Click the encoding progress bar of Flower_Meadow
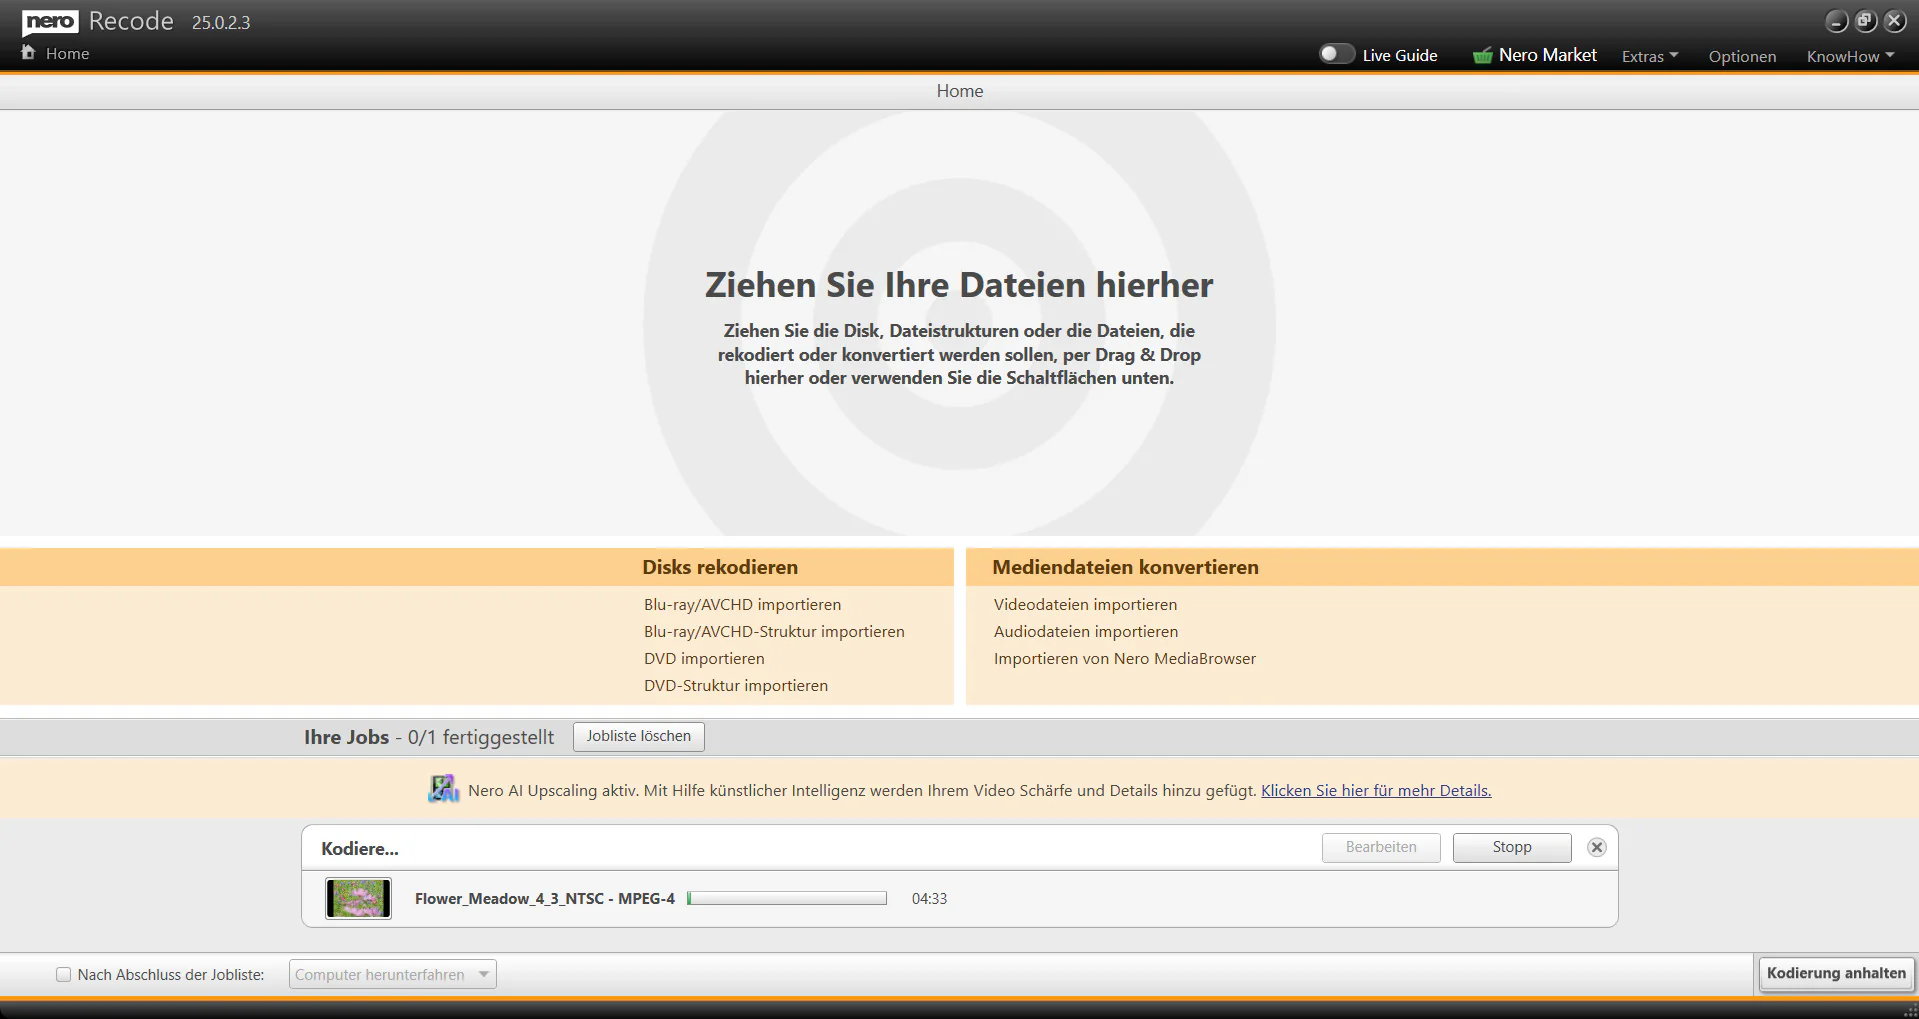The height and width of the screenshot is (1019, 1919). [787, 898]
